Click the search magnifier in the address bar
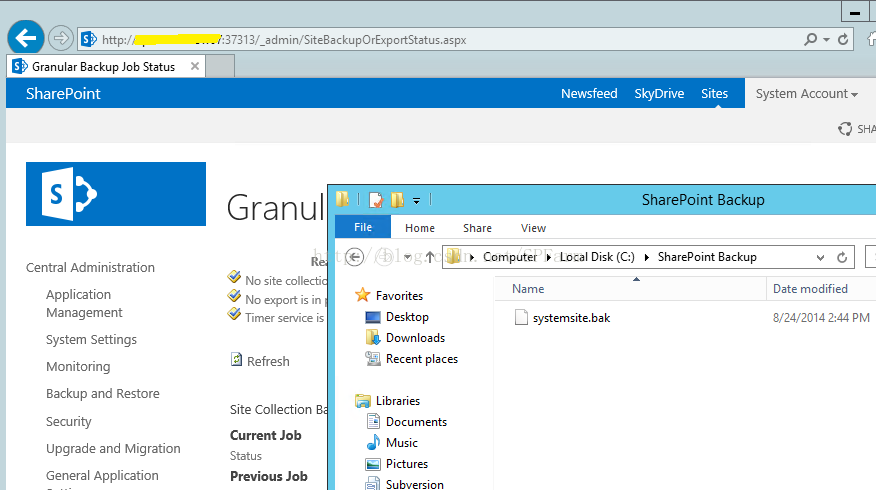Viewport: 876px width, 490px height. coord(810,39)
